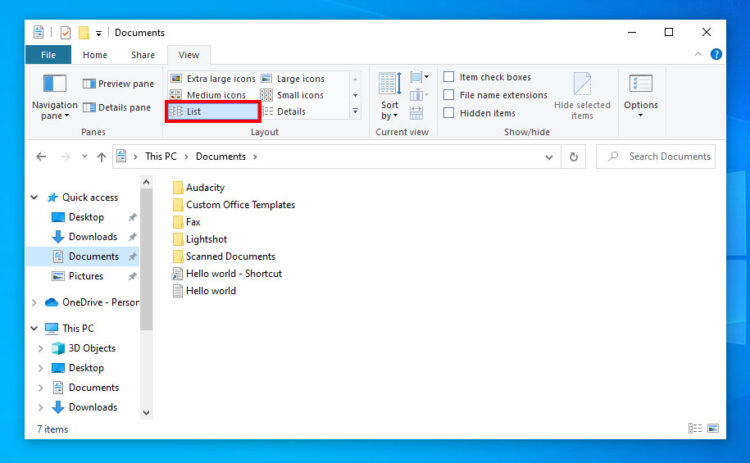Choose the Details layout view

291,111
